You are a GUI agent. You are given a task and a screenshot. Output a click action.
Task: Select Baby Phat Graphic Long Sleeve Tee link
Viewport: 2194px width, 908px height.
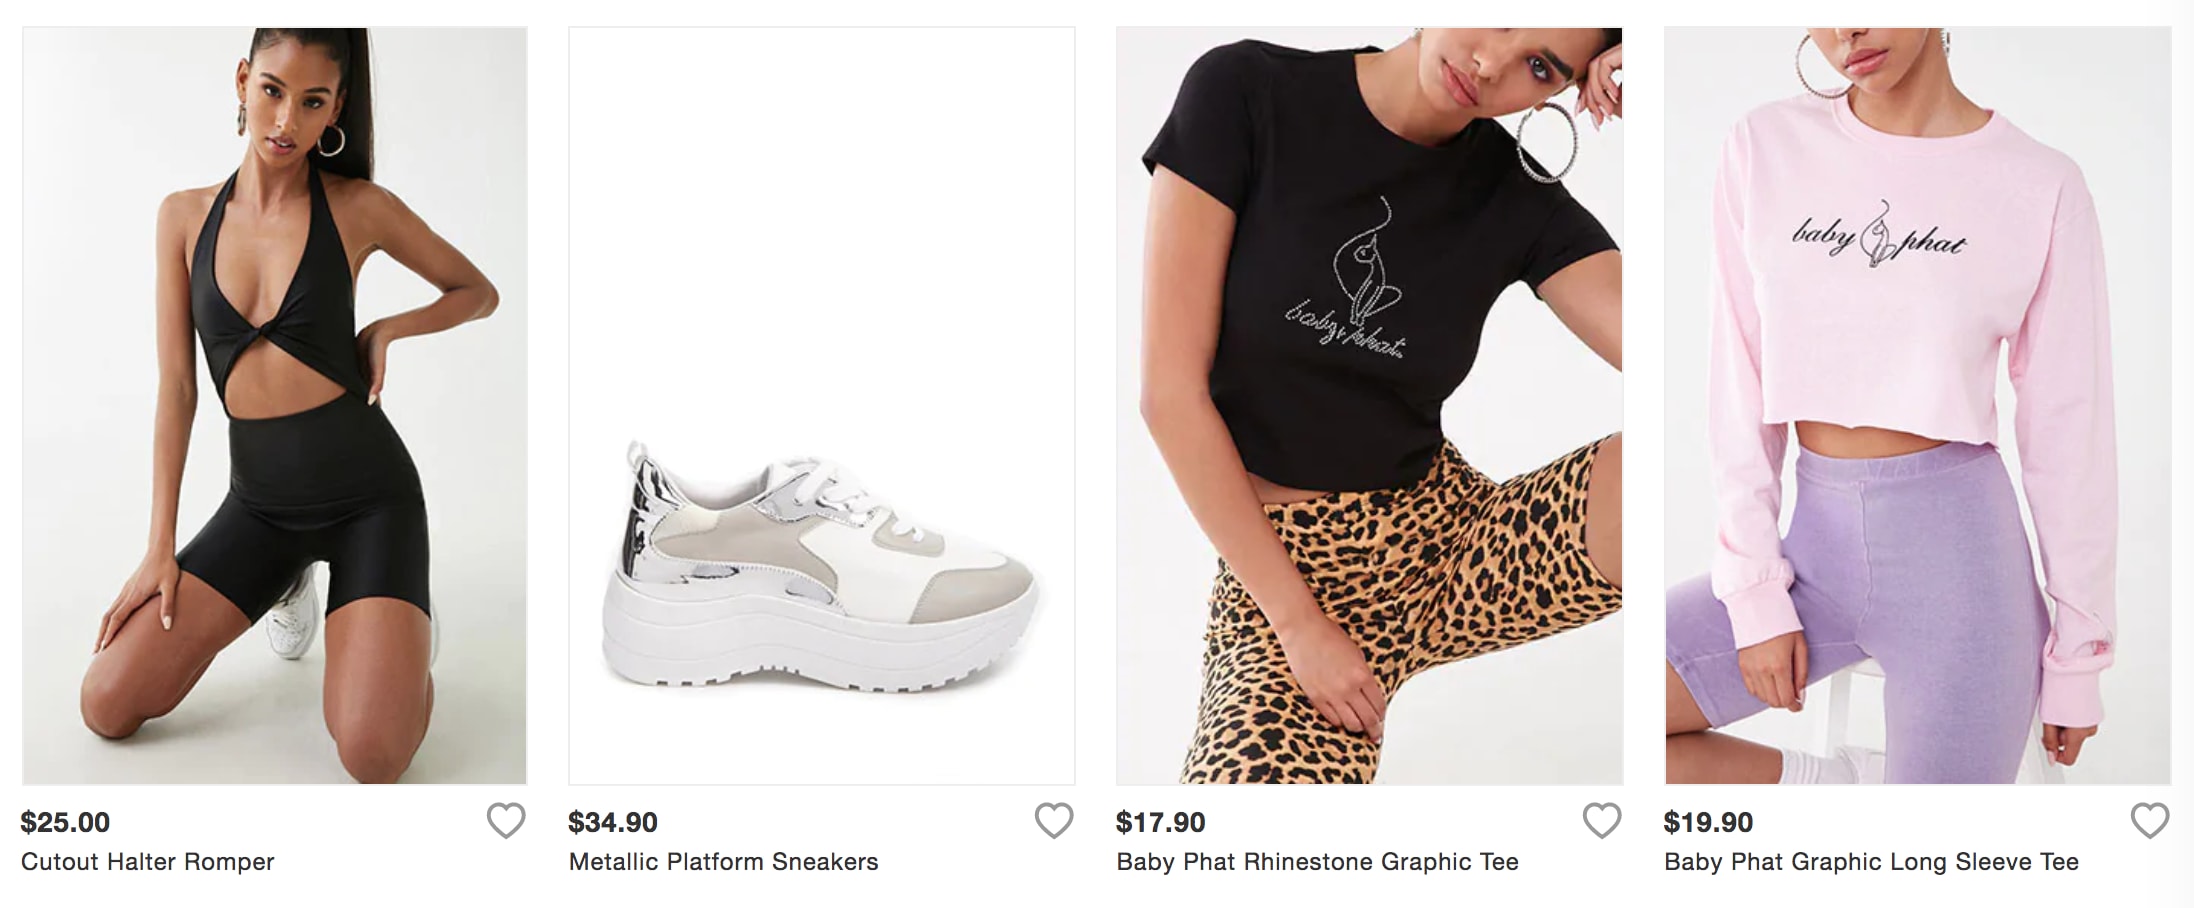[x=1871, y=862]
